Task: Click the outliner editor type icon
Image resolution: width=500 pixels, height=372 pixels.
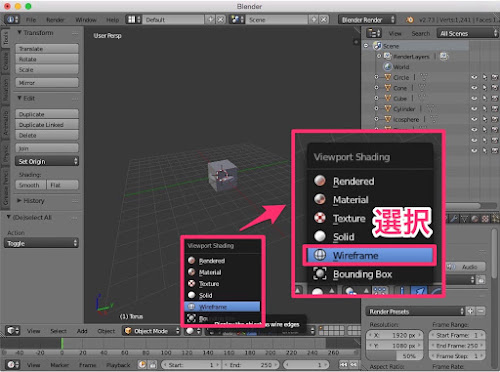Action: point(374,33)
